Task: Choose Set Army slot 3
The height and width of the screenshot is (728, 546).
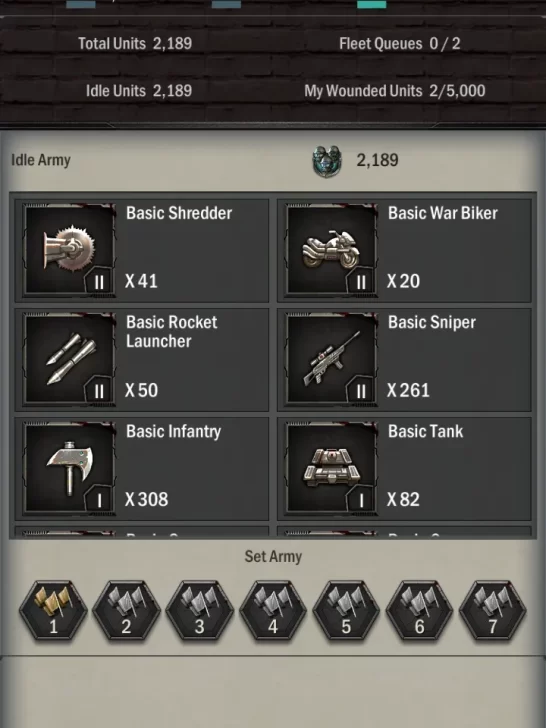Action: pos(200,611)
